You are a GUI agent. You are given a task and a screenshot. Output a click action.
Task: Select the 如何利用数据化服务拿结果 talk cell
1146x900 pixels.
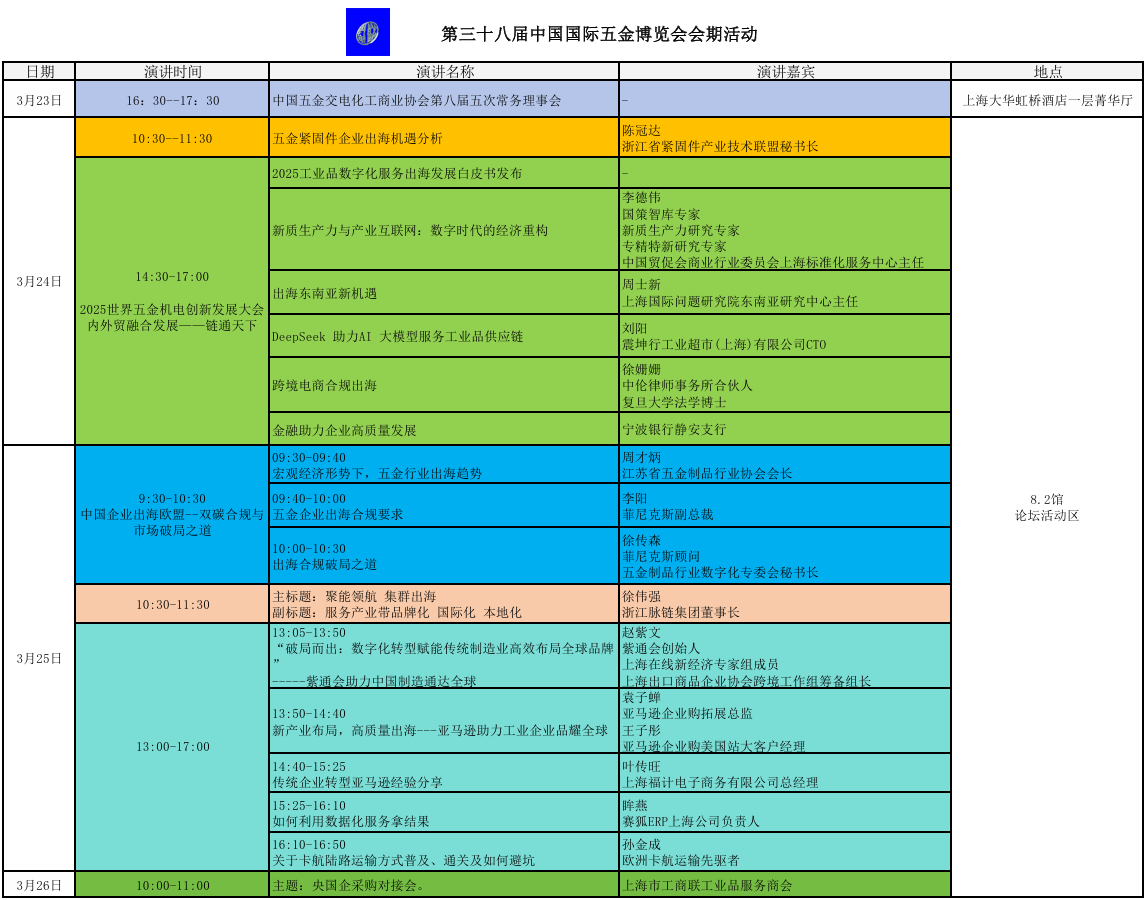click(x=444, y=812)
